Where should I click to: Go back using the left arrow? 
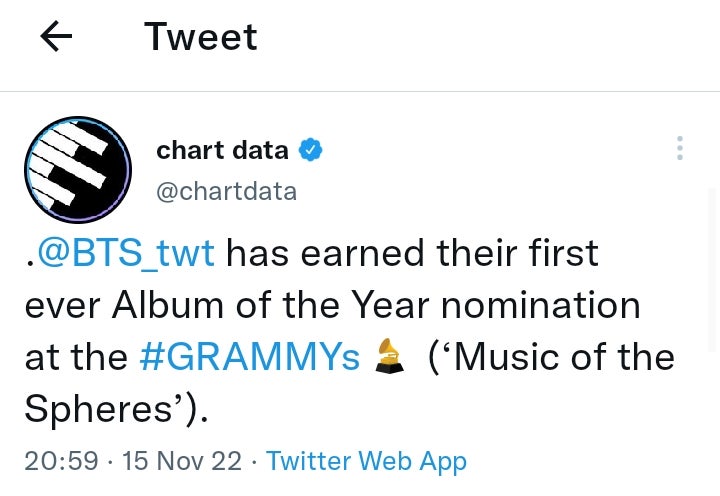click(56, 38)
